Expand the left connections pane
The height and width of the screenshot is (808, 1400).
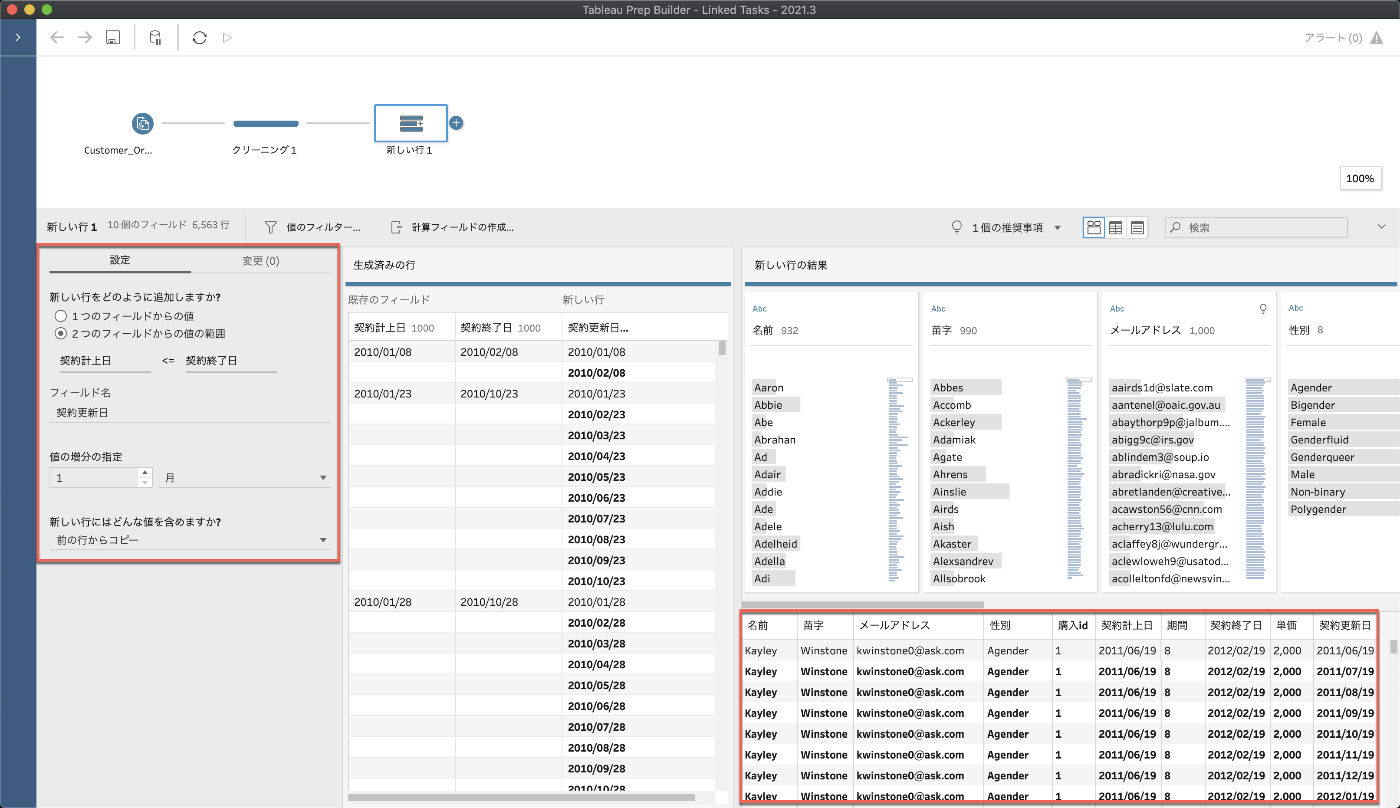pyautogui.click(x=18, y=37)
